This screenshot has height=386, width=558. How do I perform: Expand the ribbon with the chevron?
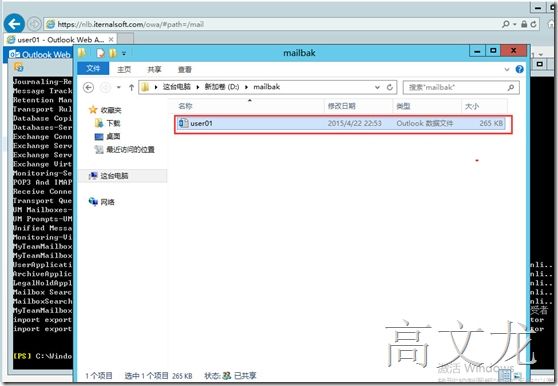(507, 69)
